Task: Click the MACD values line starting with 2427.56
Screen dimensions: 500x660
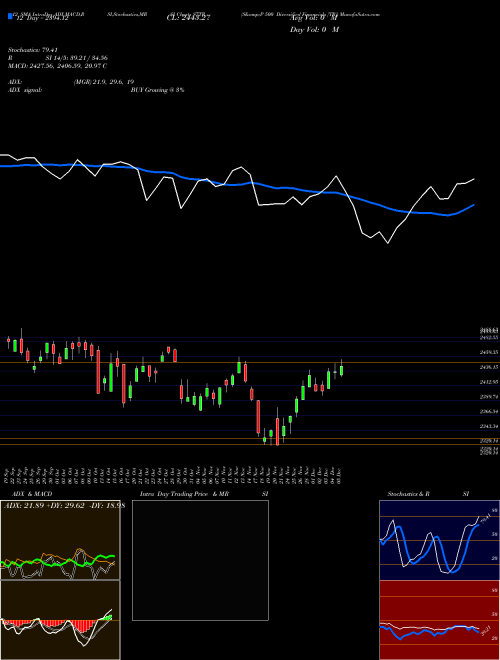Action: pos(57,66)
